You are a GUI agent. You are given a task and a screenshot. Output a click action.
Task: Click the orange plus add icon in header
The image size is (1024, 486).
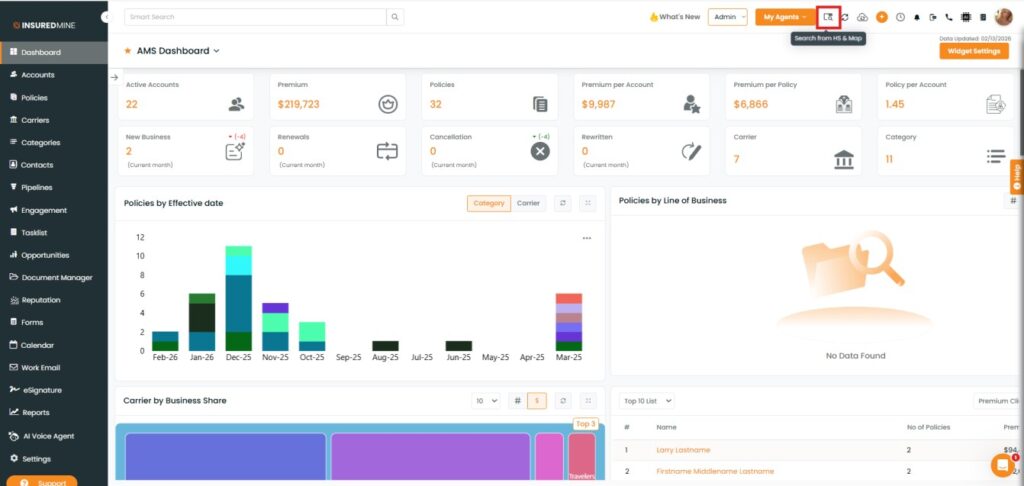(x=881, y=17)
